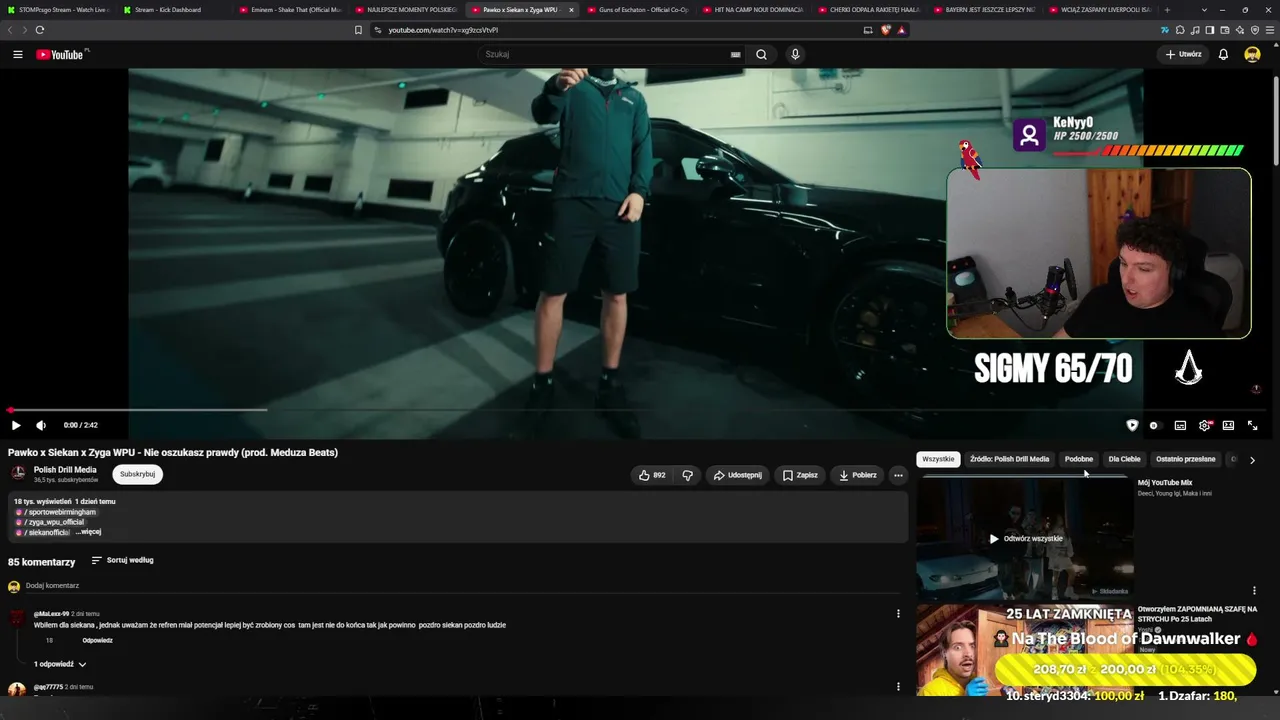
Task: Like the video with 892 likes
Action: coord(652,475)
